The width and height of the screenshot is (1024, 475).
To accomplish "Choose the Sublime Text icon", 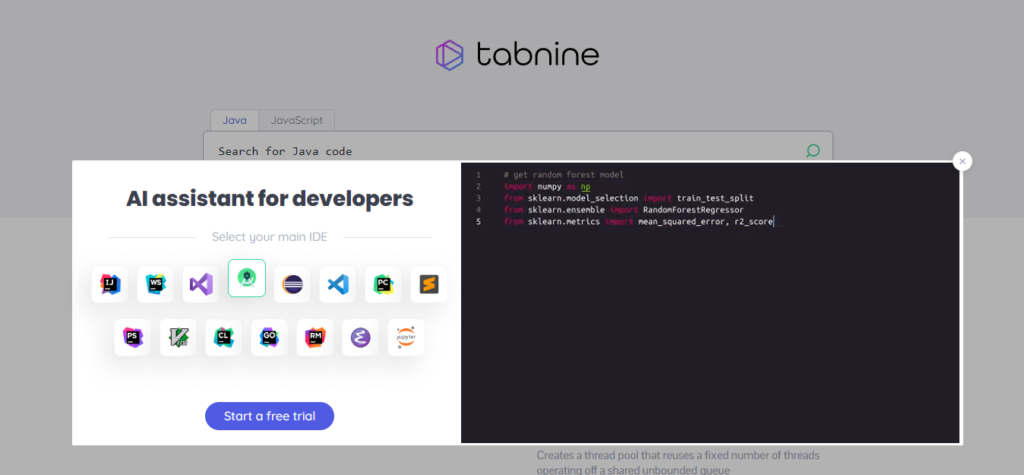I will tap(429, 284).
